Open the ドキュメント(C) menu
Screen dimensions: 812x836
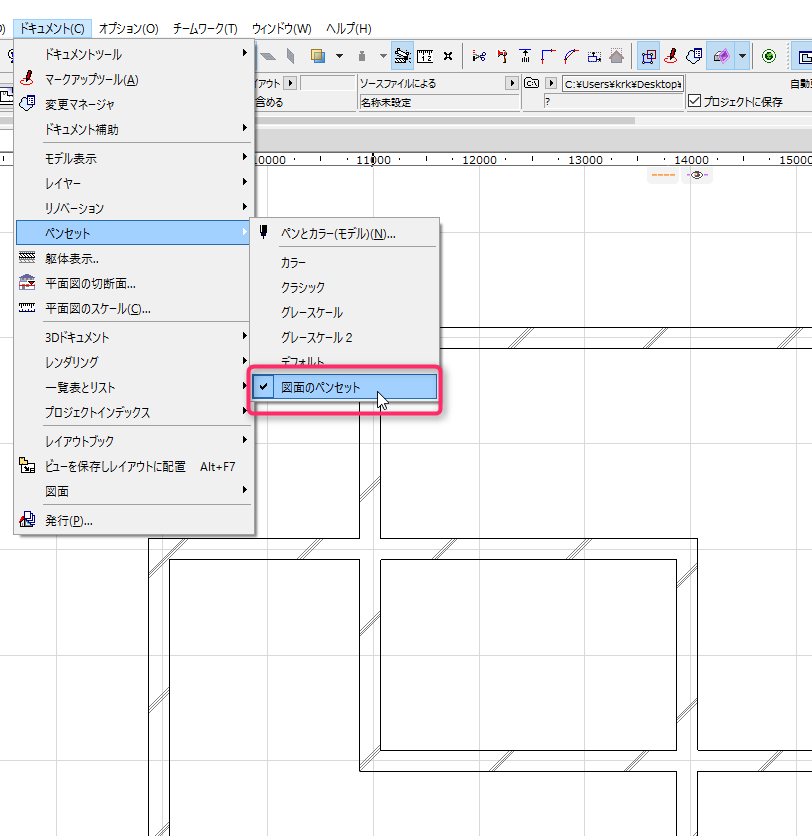click(x=52, y=28)
